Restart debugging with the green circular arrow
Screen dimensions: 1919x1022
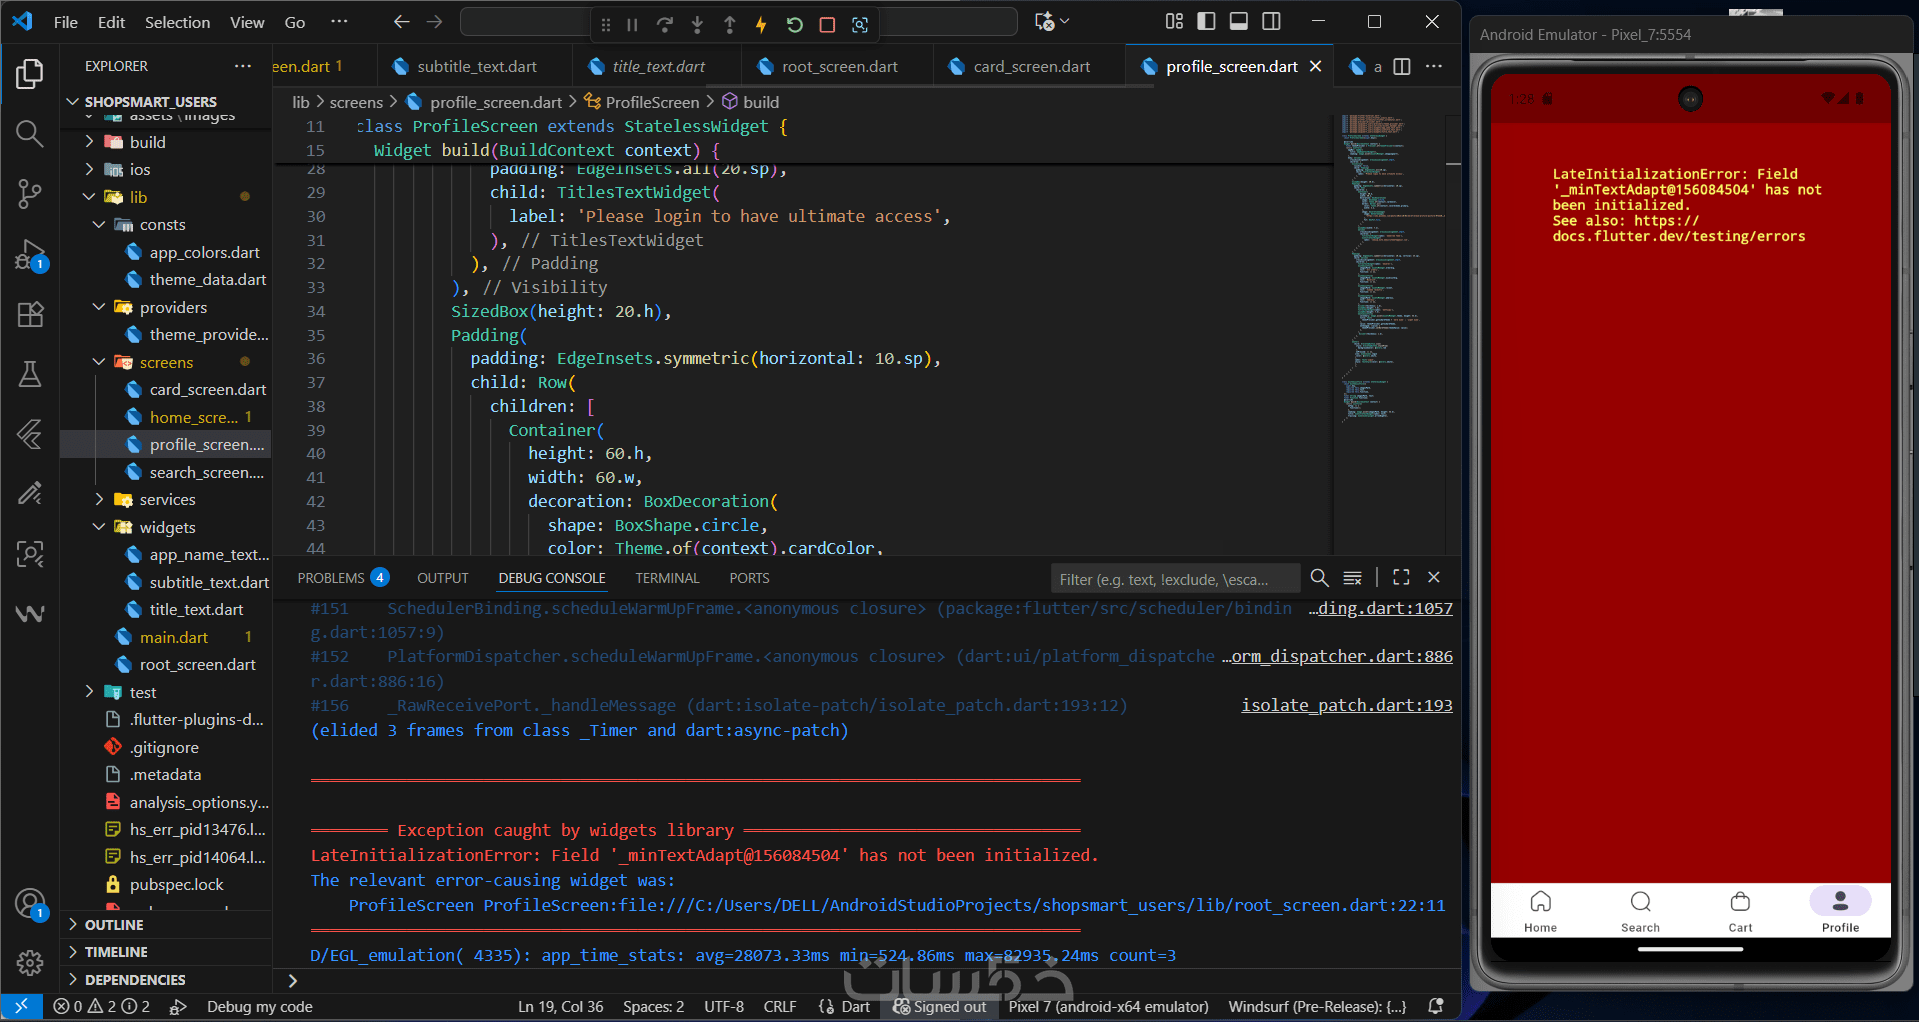coord(794,24)
